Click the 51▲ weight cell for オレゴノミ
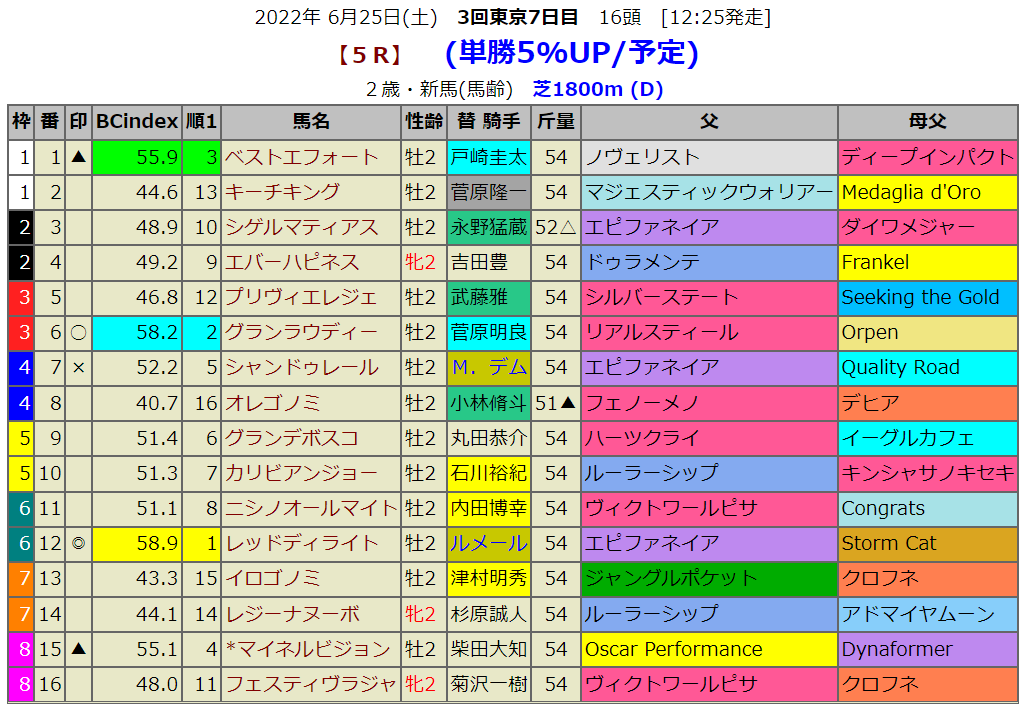The image size is (1024, 711). [555, 403]
